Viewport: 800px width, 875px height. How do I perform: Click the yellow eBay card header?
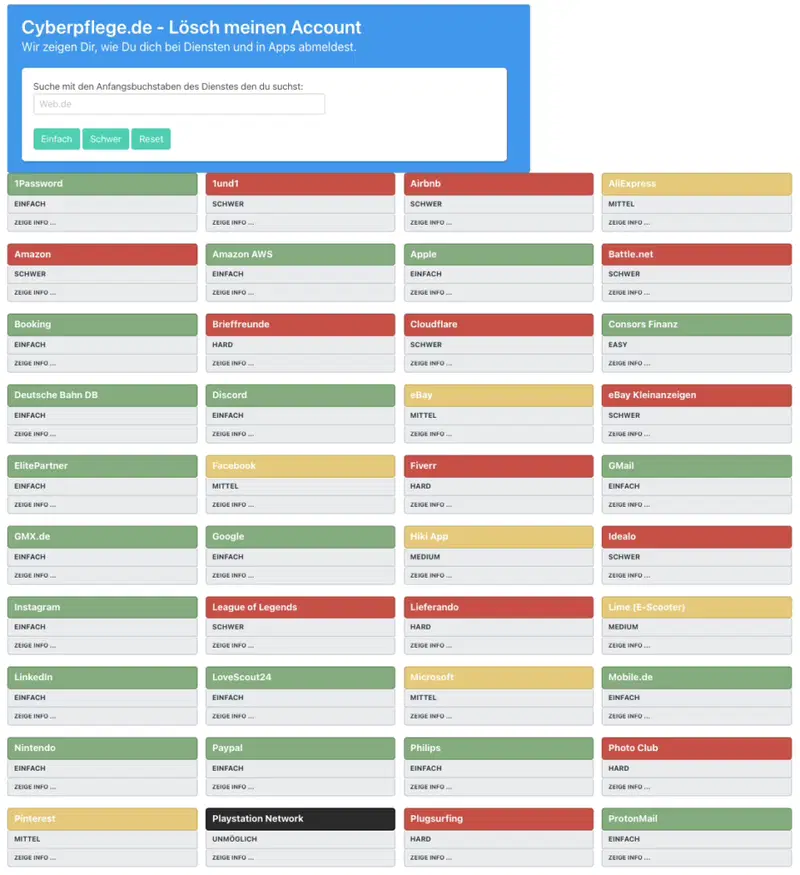click(x=498, y=395)
